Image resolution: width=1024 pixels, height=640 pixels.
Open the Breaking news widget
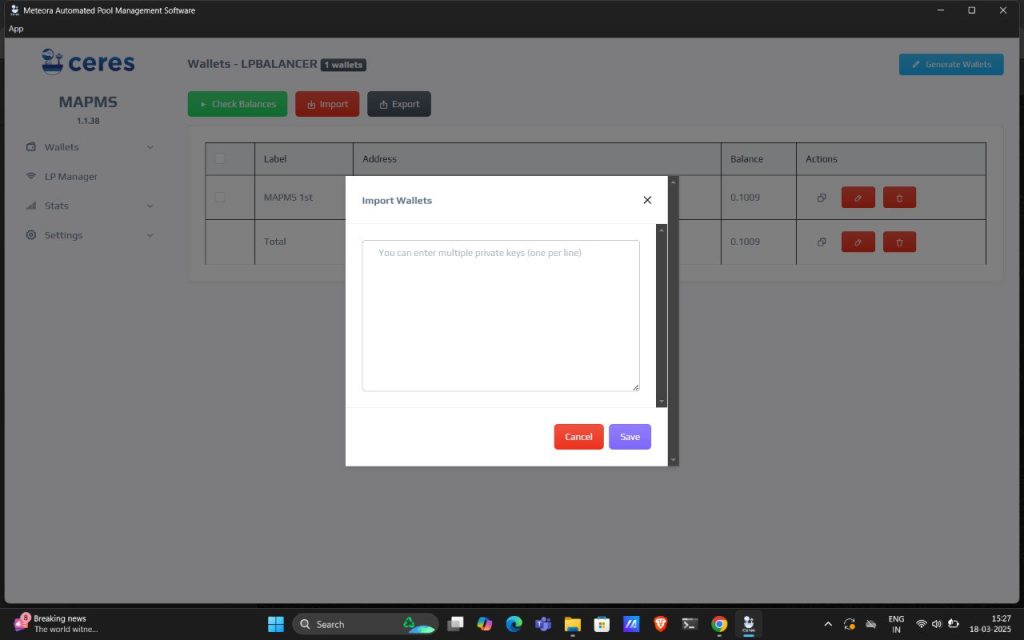[57, 624]
